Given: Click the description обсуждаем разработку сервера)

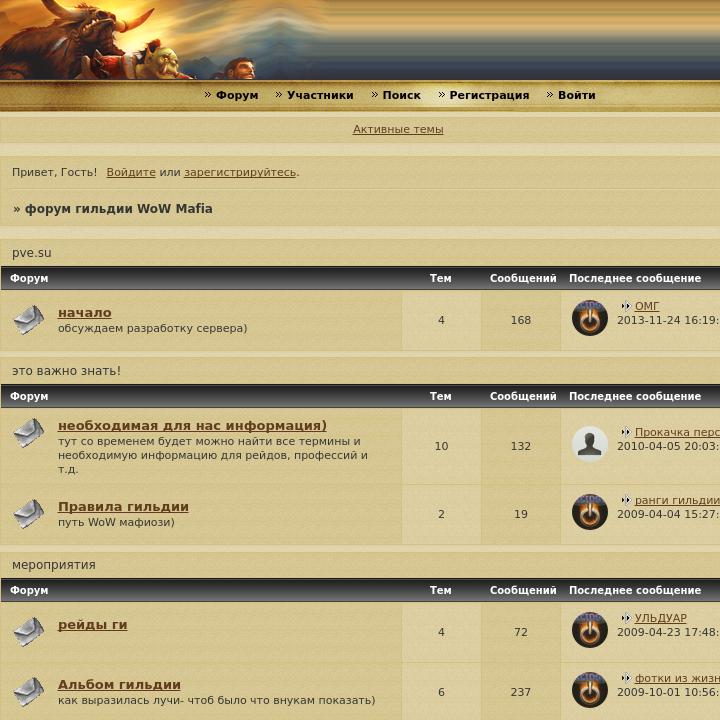Looking at the screenshot, I should (x=152, y=328).
